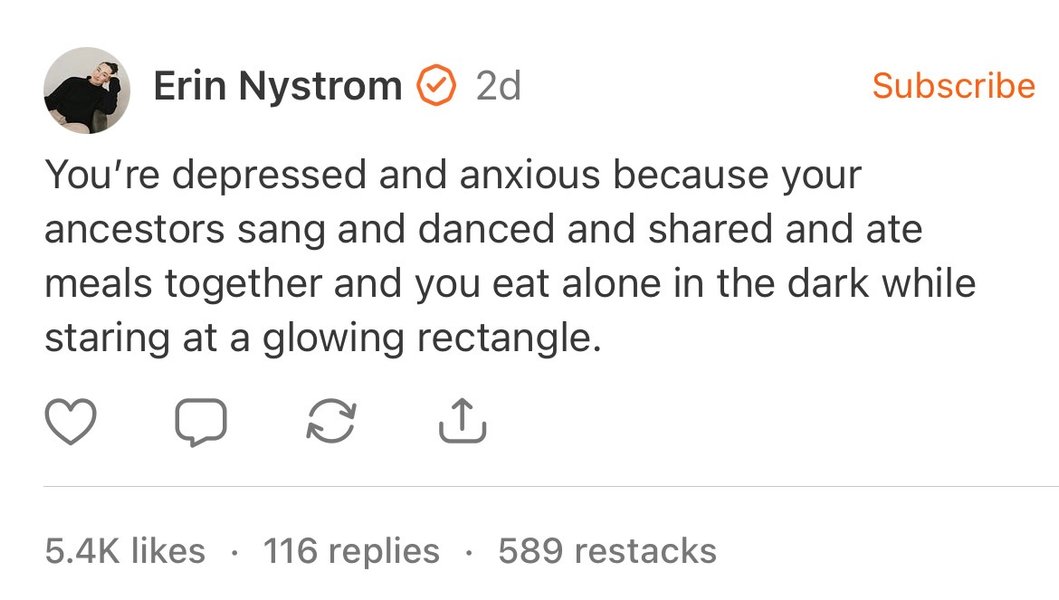The height and width of the screenshot is (600, 1059).
Task: Click the word "ancestors" in the post
Action: [x=132, y=230]
